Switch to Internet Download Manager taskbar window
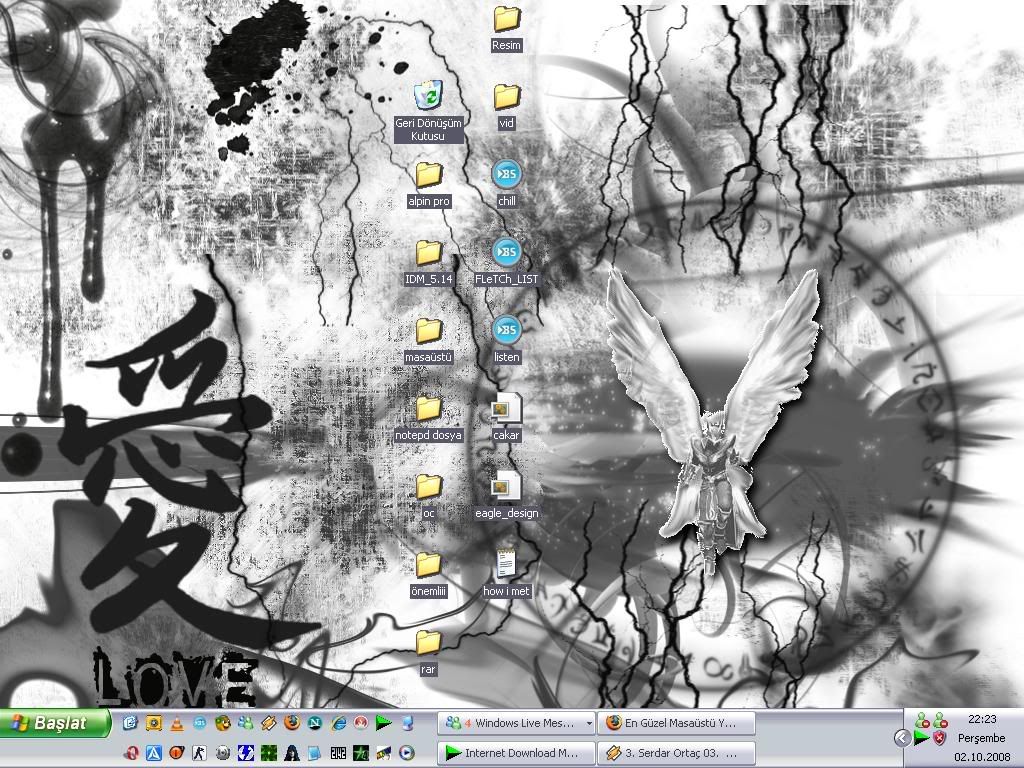1024x768 pixels. 516,752
